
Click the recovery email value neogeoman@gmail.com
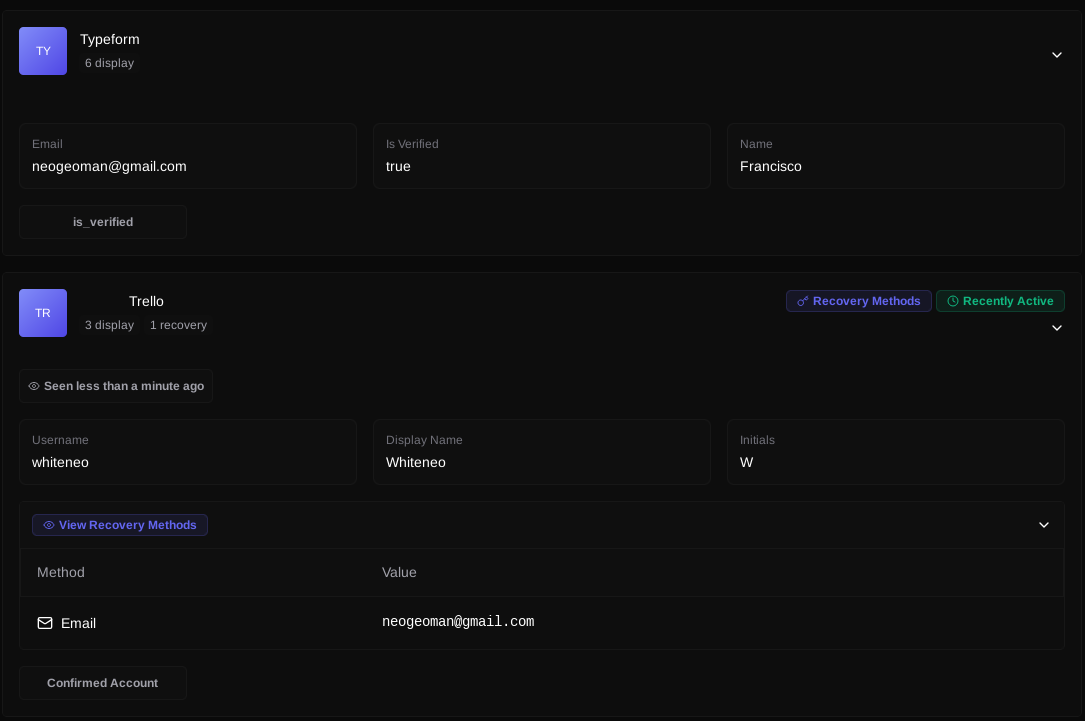(x=458, y=622)
